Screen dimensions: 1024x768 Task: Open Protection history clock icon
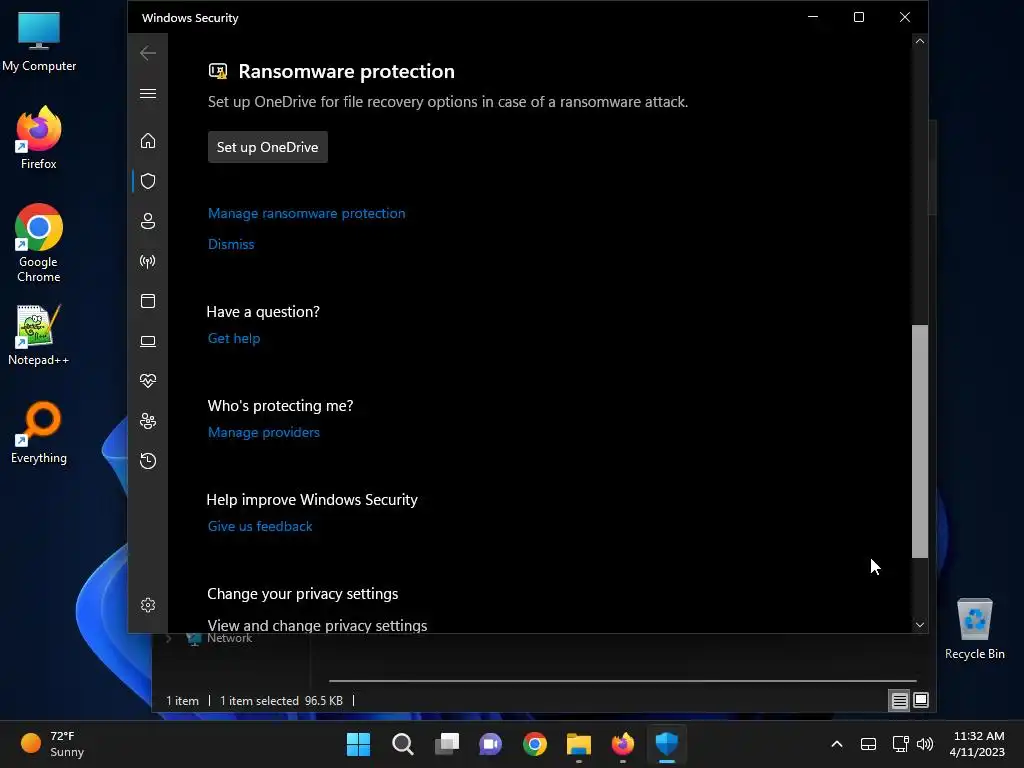coord(148,461)
